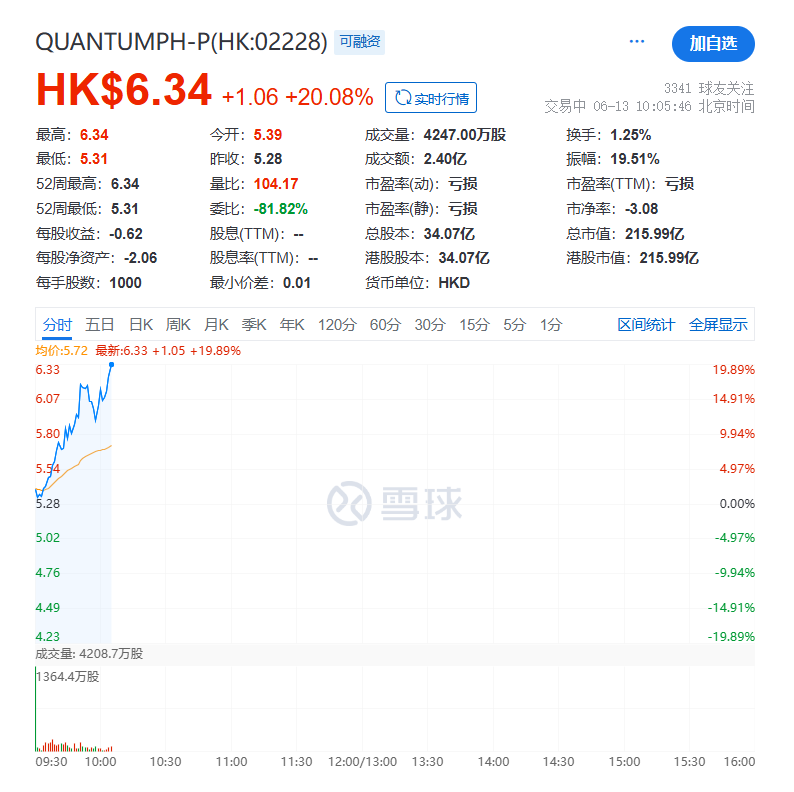Click 52周最高 6.34 value
The height and width of the screenshot is (792, 794).
coord(125,184)
